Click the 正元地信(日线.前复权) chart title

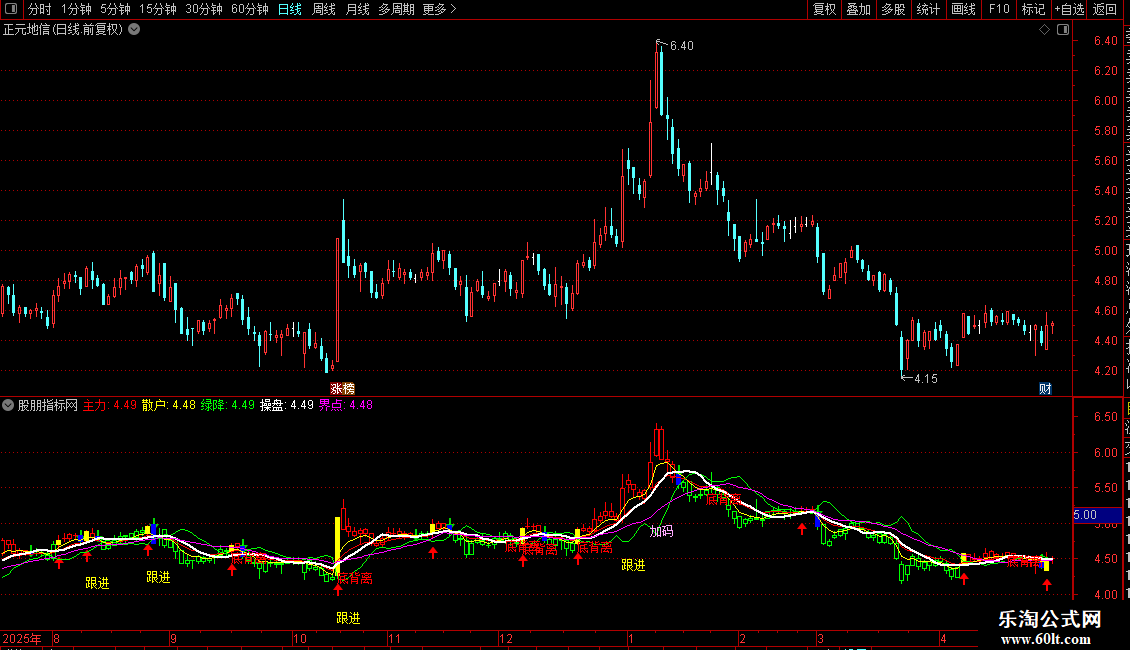[63, 30]
